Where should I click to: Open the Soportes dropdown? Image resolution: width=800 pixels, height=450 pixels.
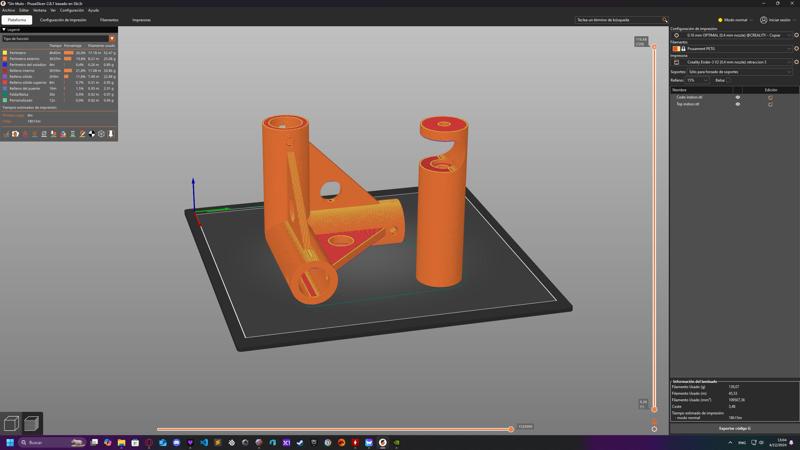click(x=738, y=72)
